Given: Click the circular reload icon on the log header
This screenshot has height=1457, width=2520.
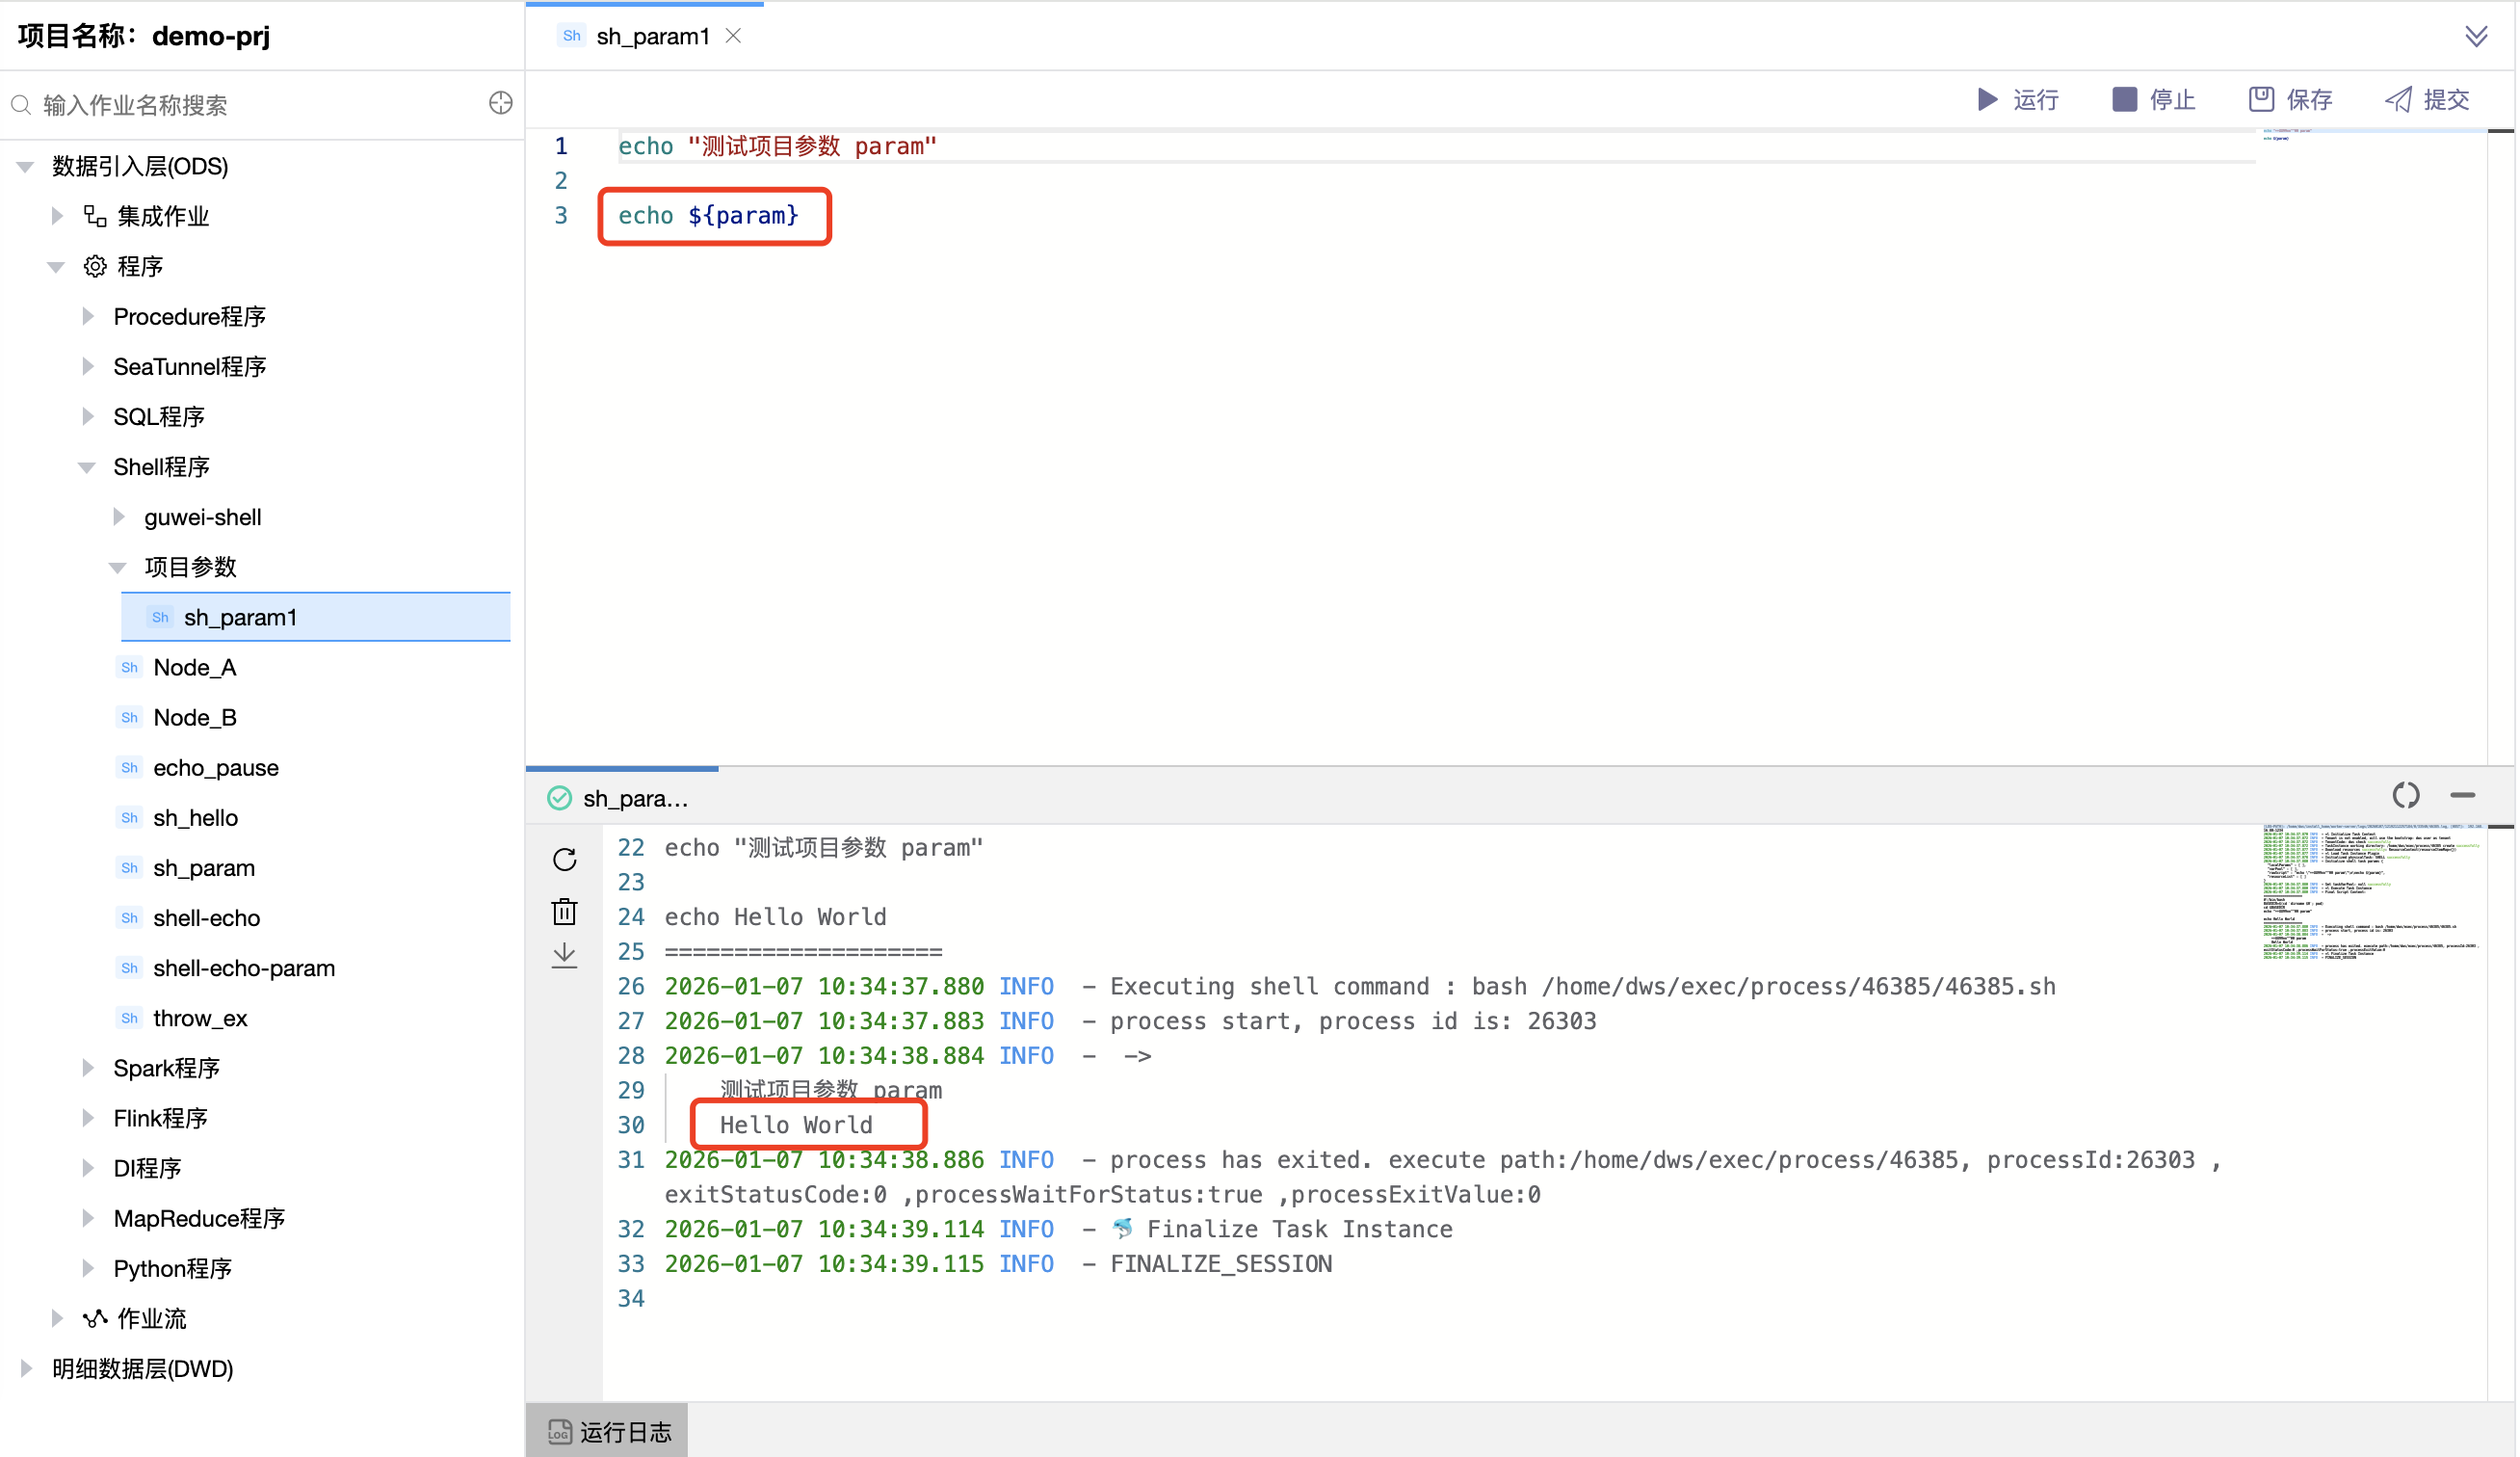Looking at the screenshot, I should (2405, 795).
